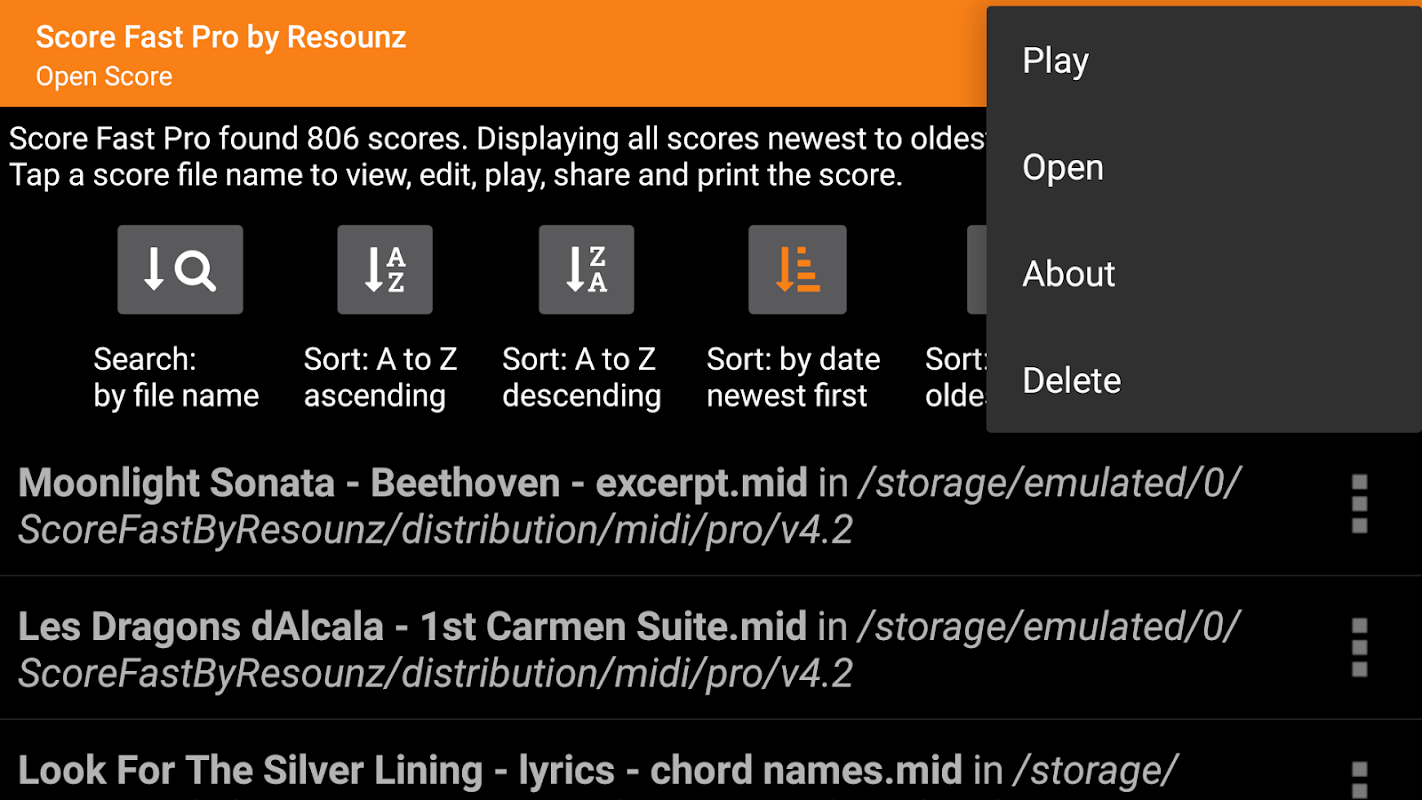Viewport: 1422px width, 800px height.
Task: Sort scores Z to A descending icon
Action: pos(586,270)
